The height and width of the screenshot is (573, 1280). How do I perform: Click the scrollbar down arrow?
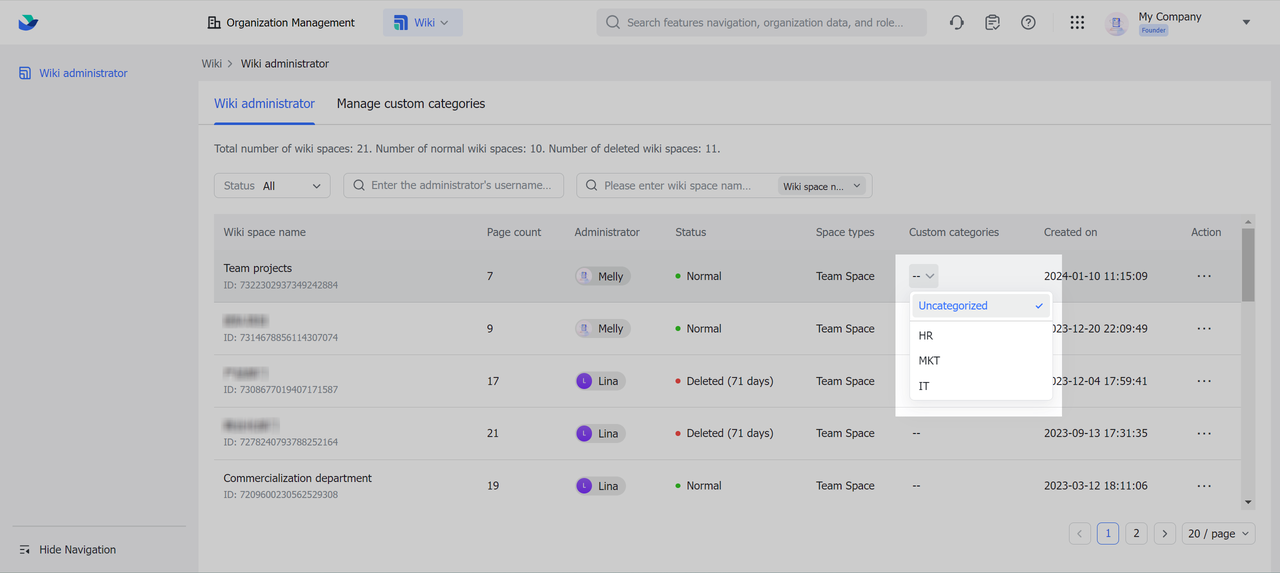[1248, 503]
